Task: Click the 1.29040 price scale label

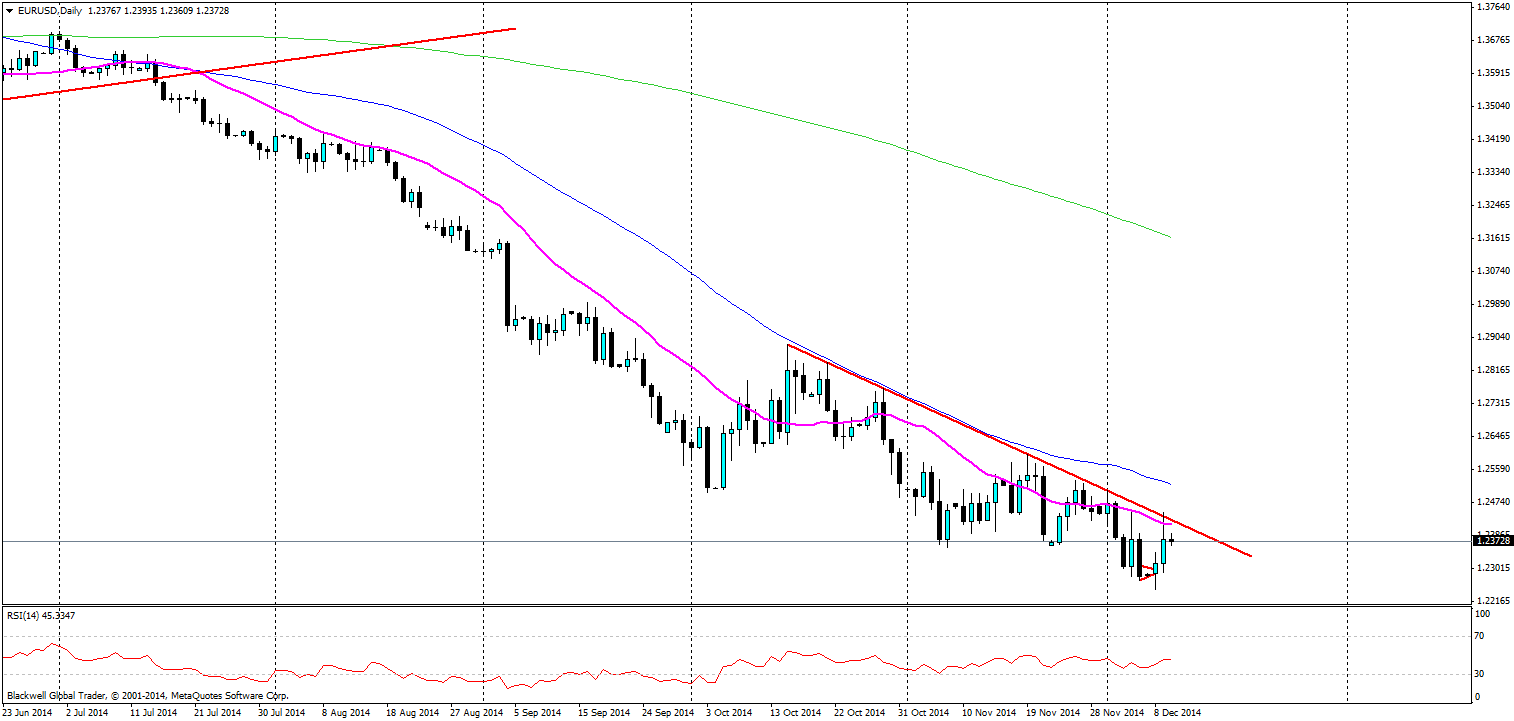Action: pos(1492,336)
